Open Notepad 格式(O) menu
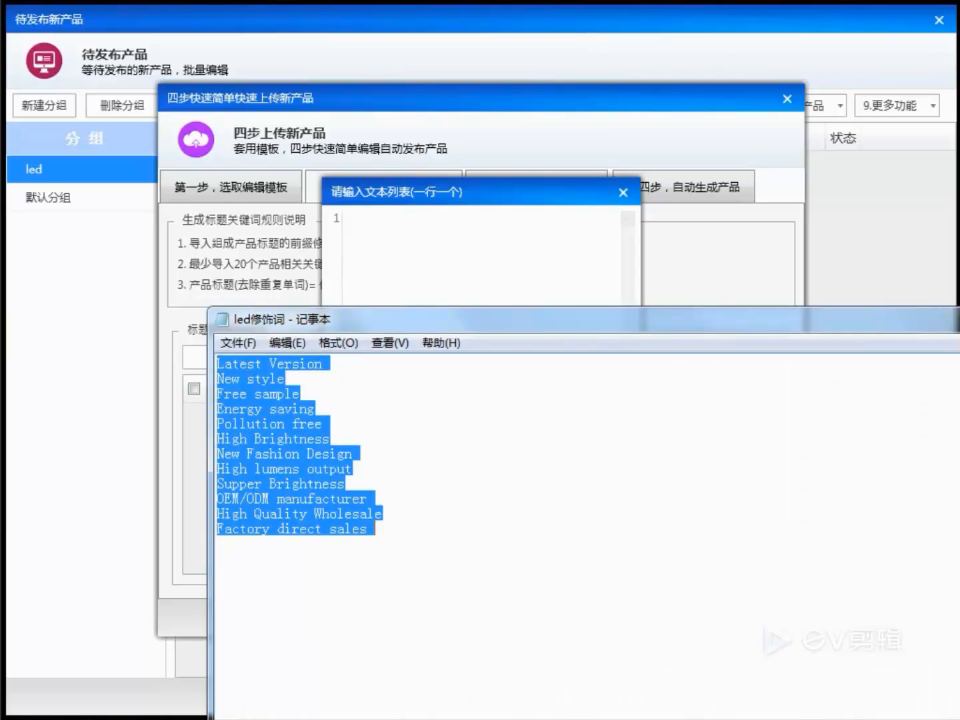 coord(339,343)
